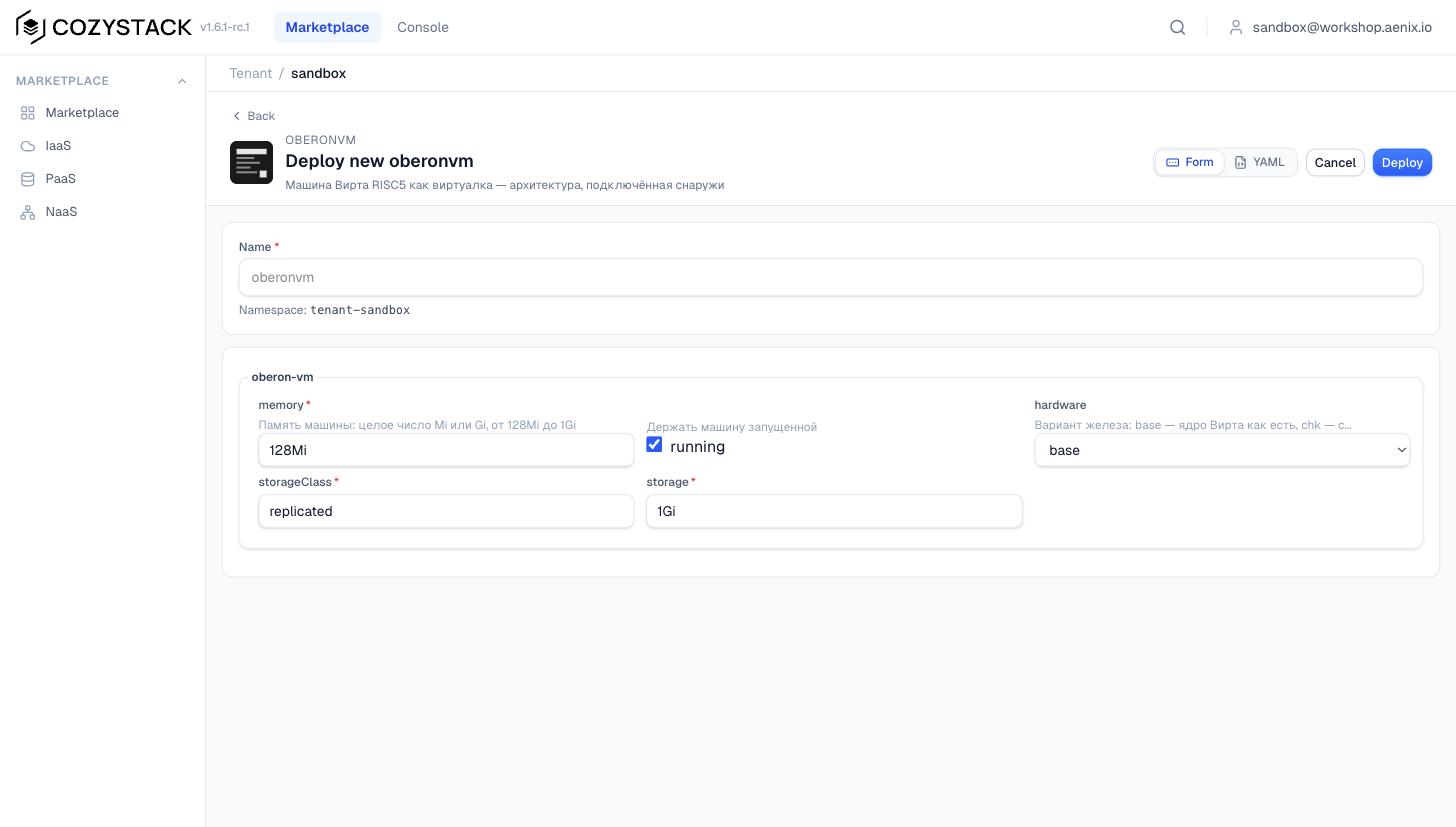Click the 'Держать машину запущенной' hint text
1456x827 pixels.
pyautogui.click(x=732, y=427)
